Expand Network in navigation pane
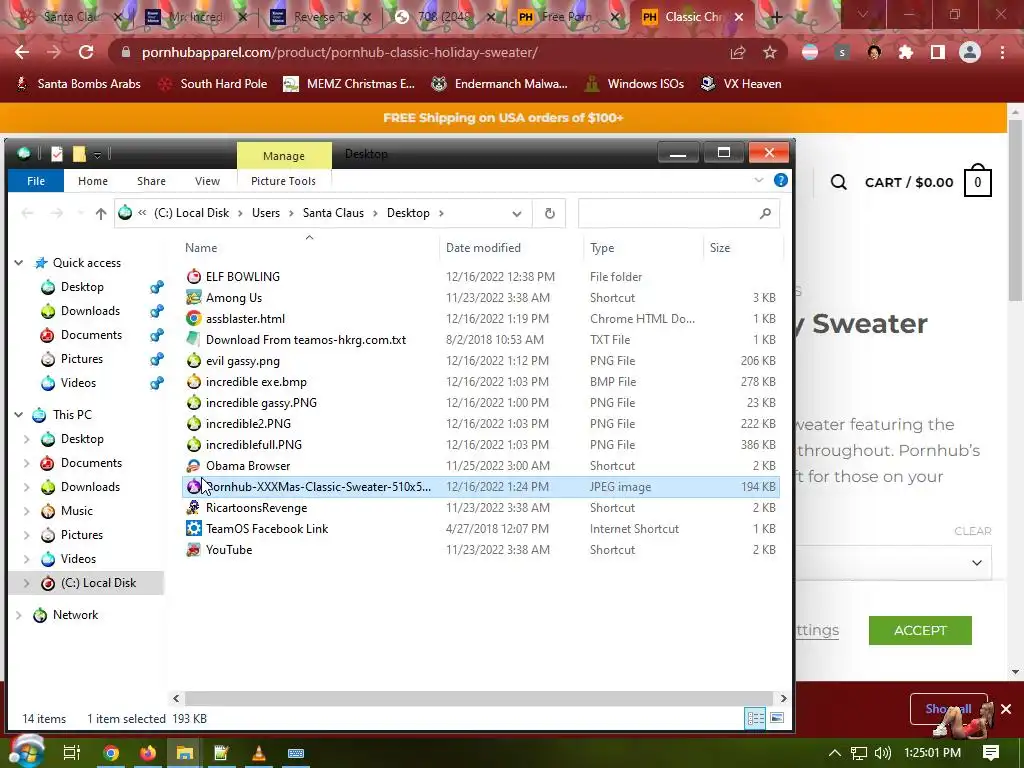 point(19,615)
